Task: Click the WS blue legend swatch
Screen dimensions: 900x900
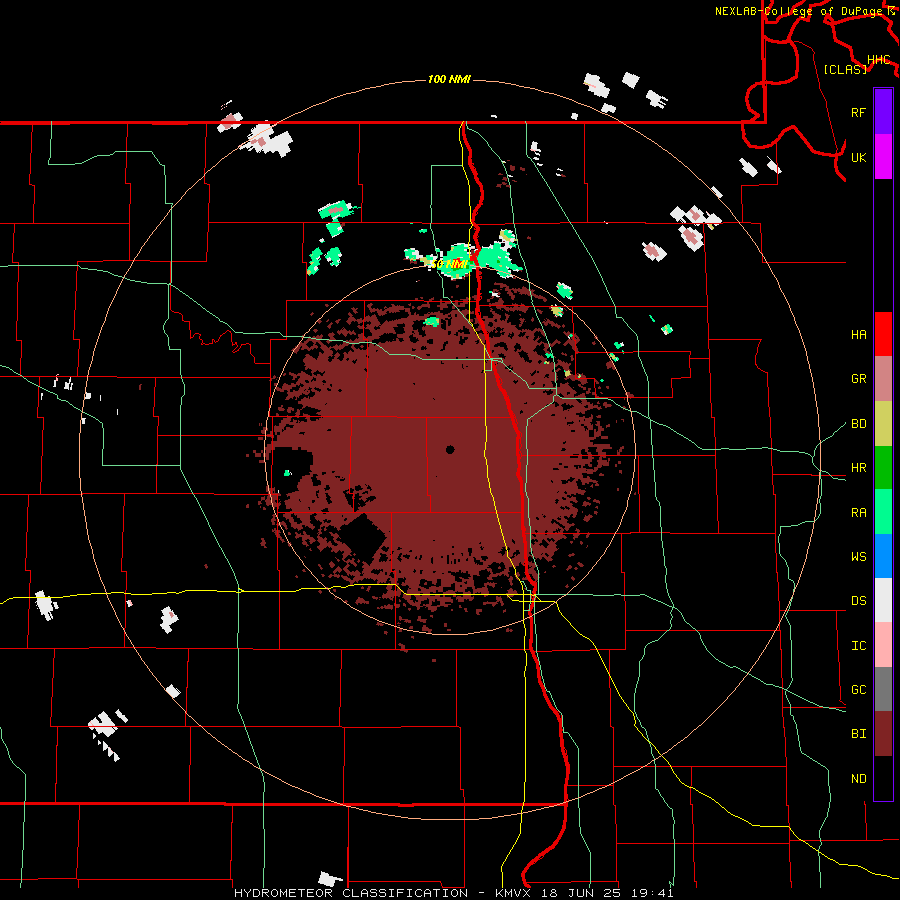Action: pos(883,556)
